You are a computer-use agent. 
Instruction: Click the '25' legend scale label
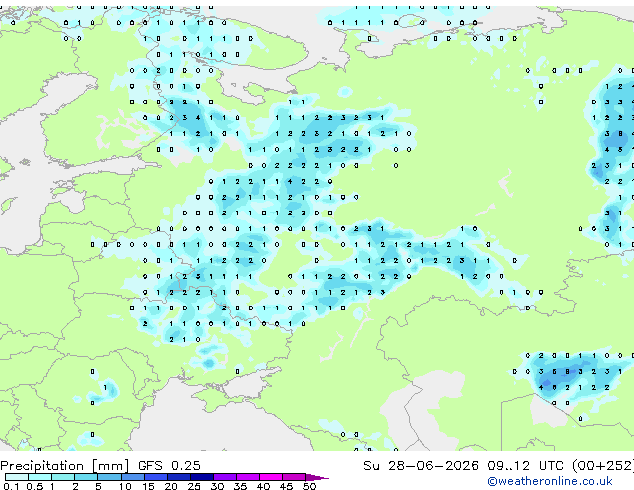194,486
